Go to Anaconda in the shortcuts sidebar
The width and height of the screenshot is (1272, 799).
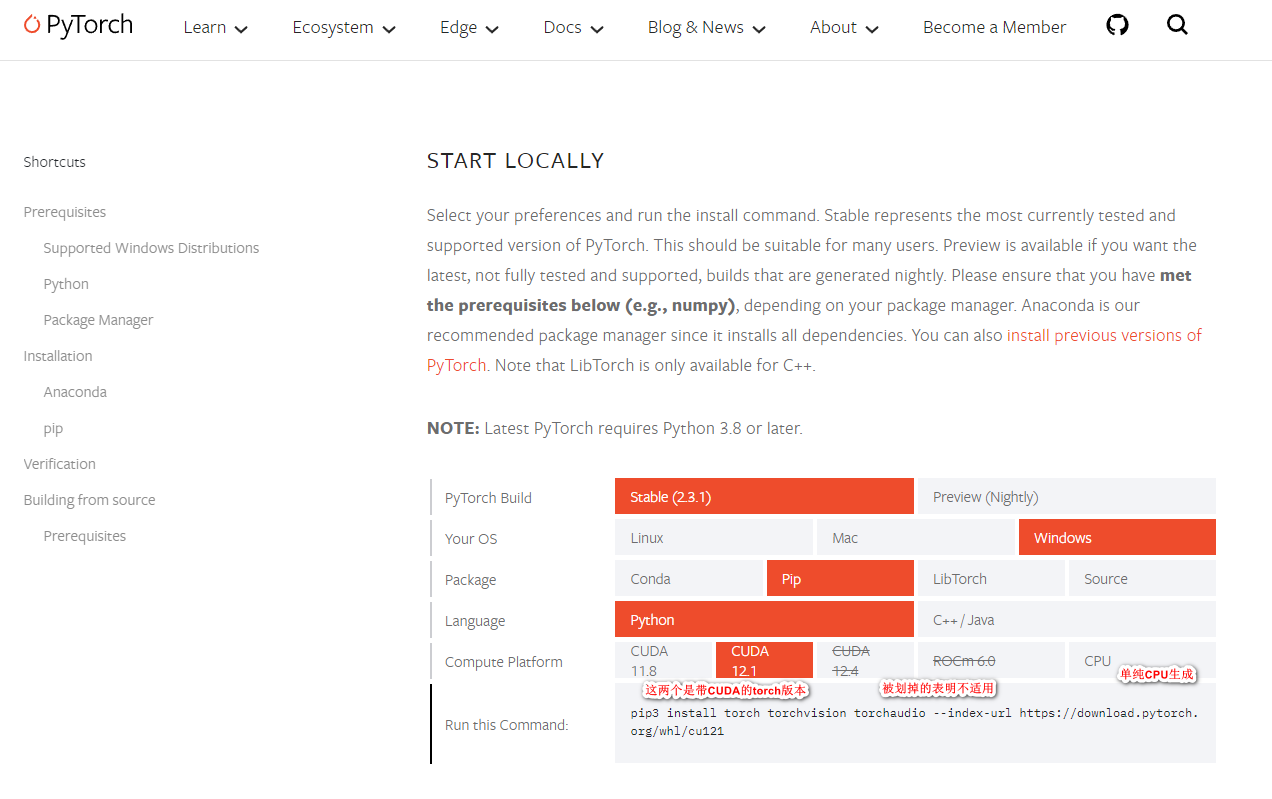75,392
